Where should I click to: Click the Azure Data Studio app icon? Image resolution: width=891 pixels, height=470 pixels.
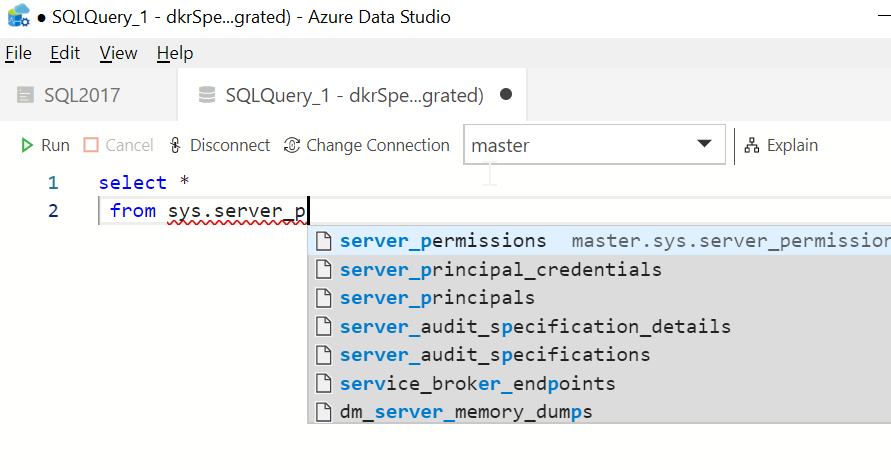[18, 17]
